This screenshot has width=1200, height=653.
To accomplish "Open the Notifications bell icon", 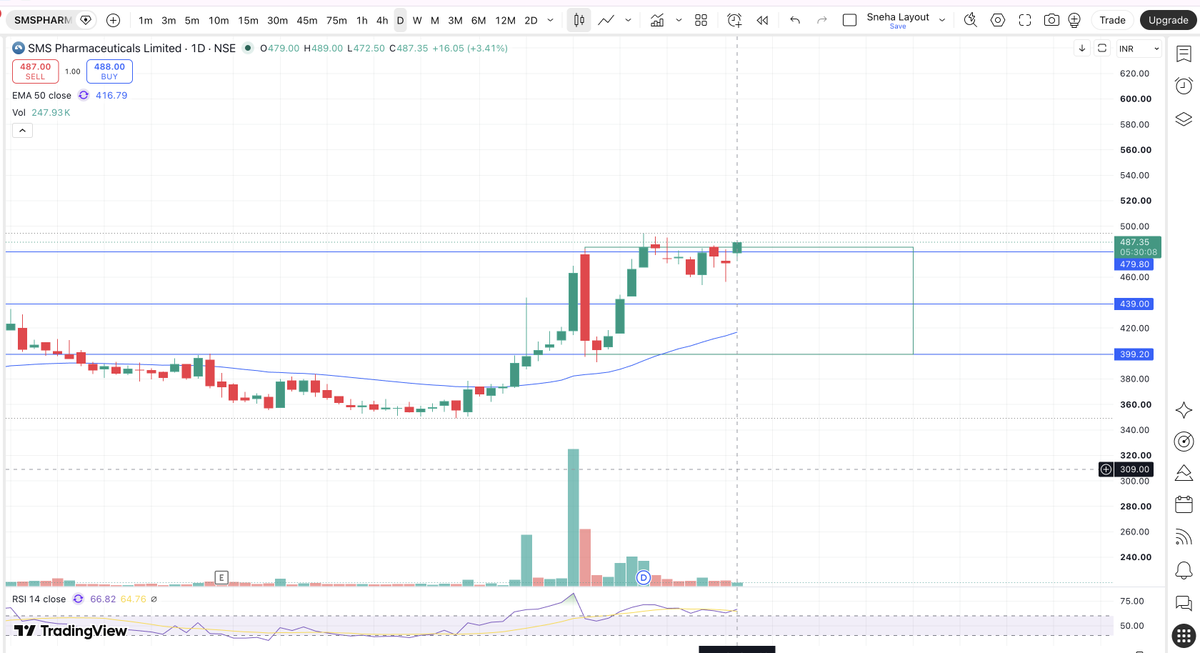I will (x=1184, y=570).
